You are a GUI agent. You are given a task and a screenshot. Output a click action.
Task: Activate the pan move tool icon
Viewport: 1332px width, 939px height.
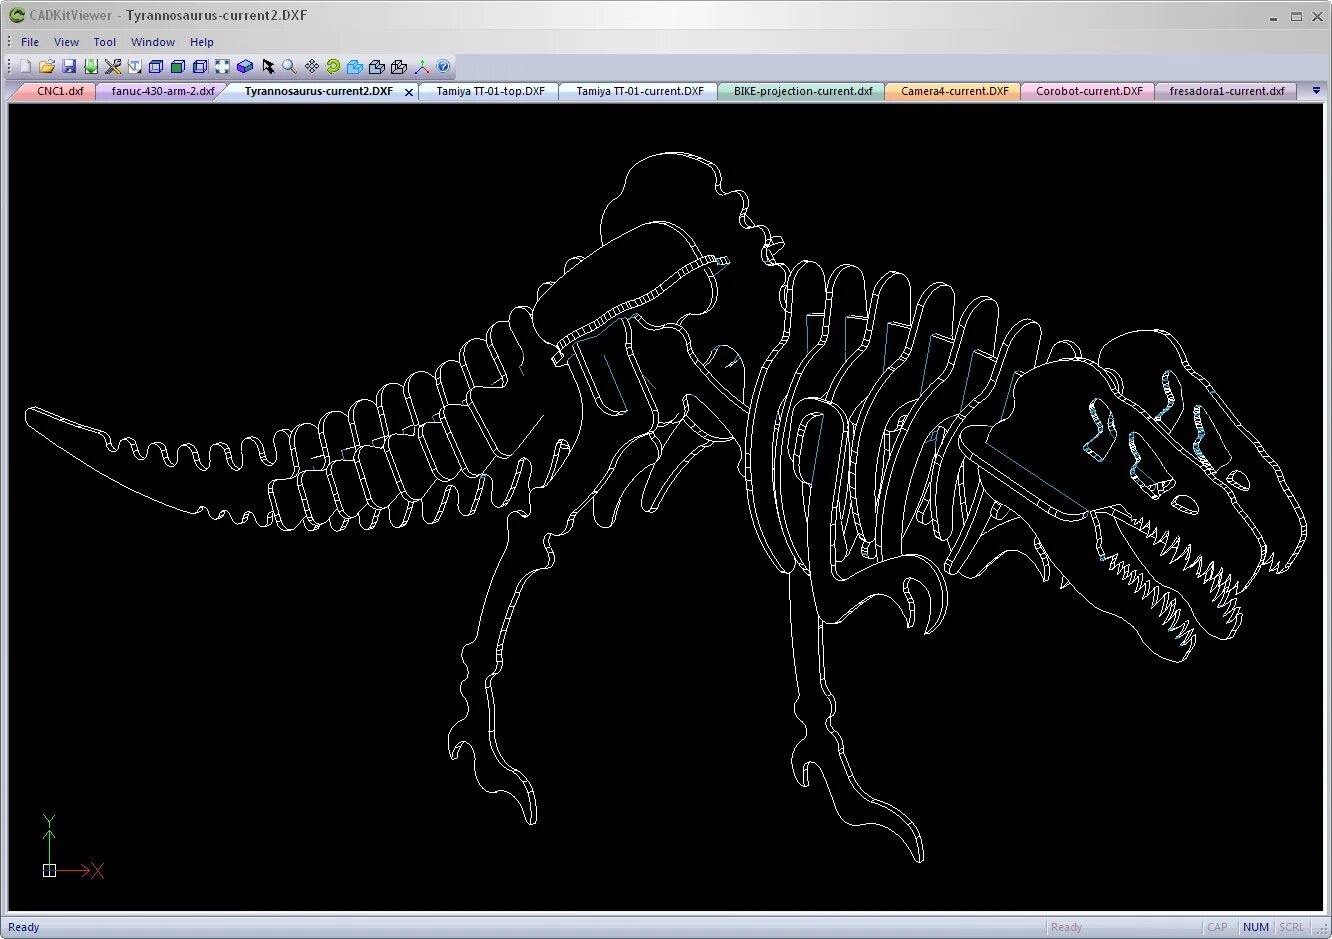pyautogui.click(x=311, y=67)
